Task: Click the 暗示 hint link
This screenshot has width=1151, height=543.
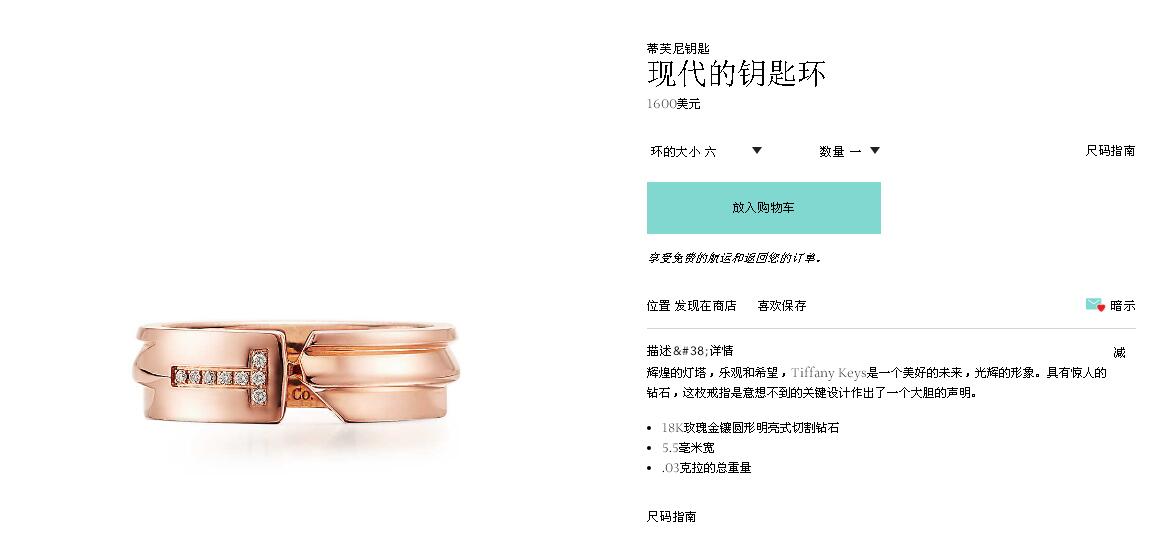Action: click(1122, 305)
